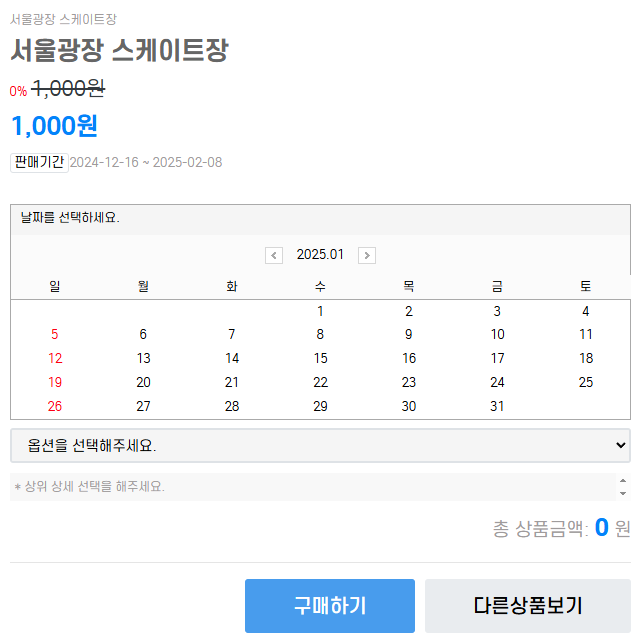Click the up arrow of detail selector
Screen dimensions: 637x642
point(623,481)
